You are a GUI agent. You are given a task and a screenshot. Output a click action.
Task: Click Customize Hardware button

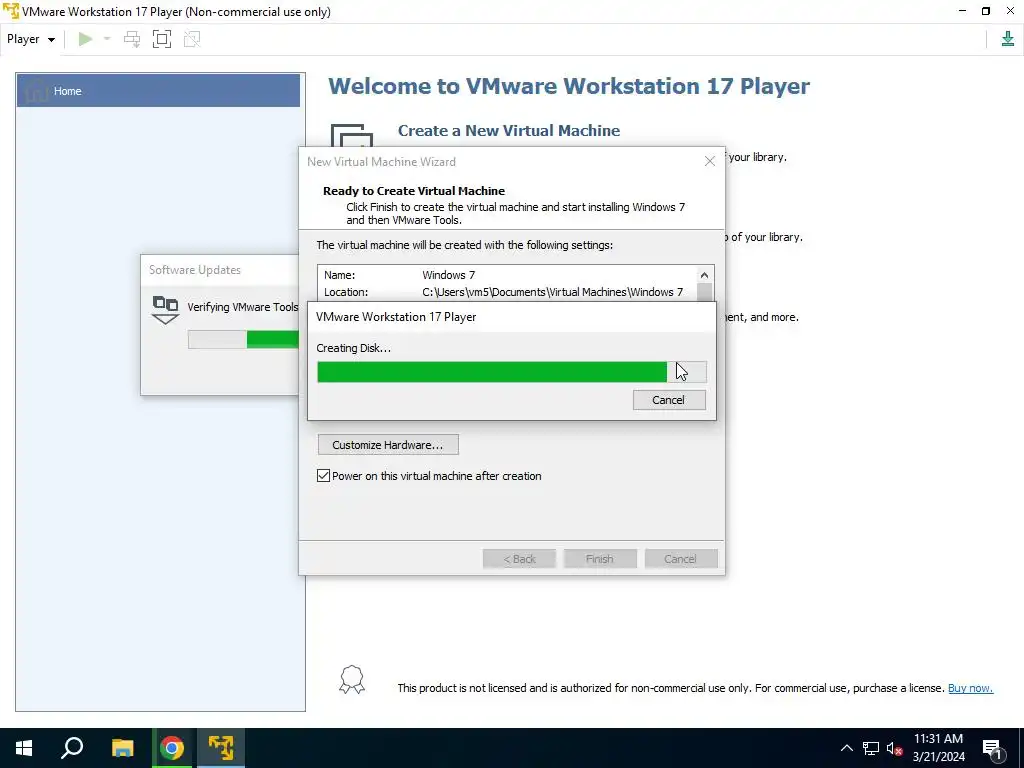click(x=388, y=445)
